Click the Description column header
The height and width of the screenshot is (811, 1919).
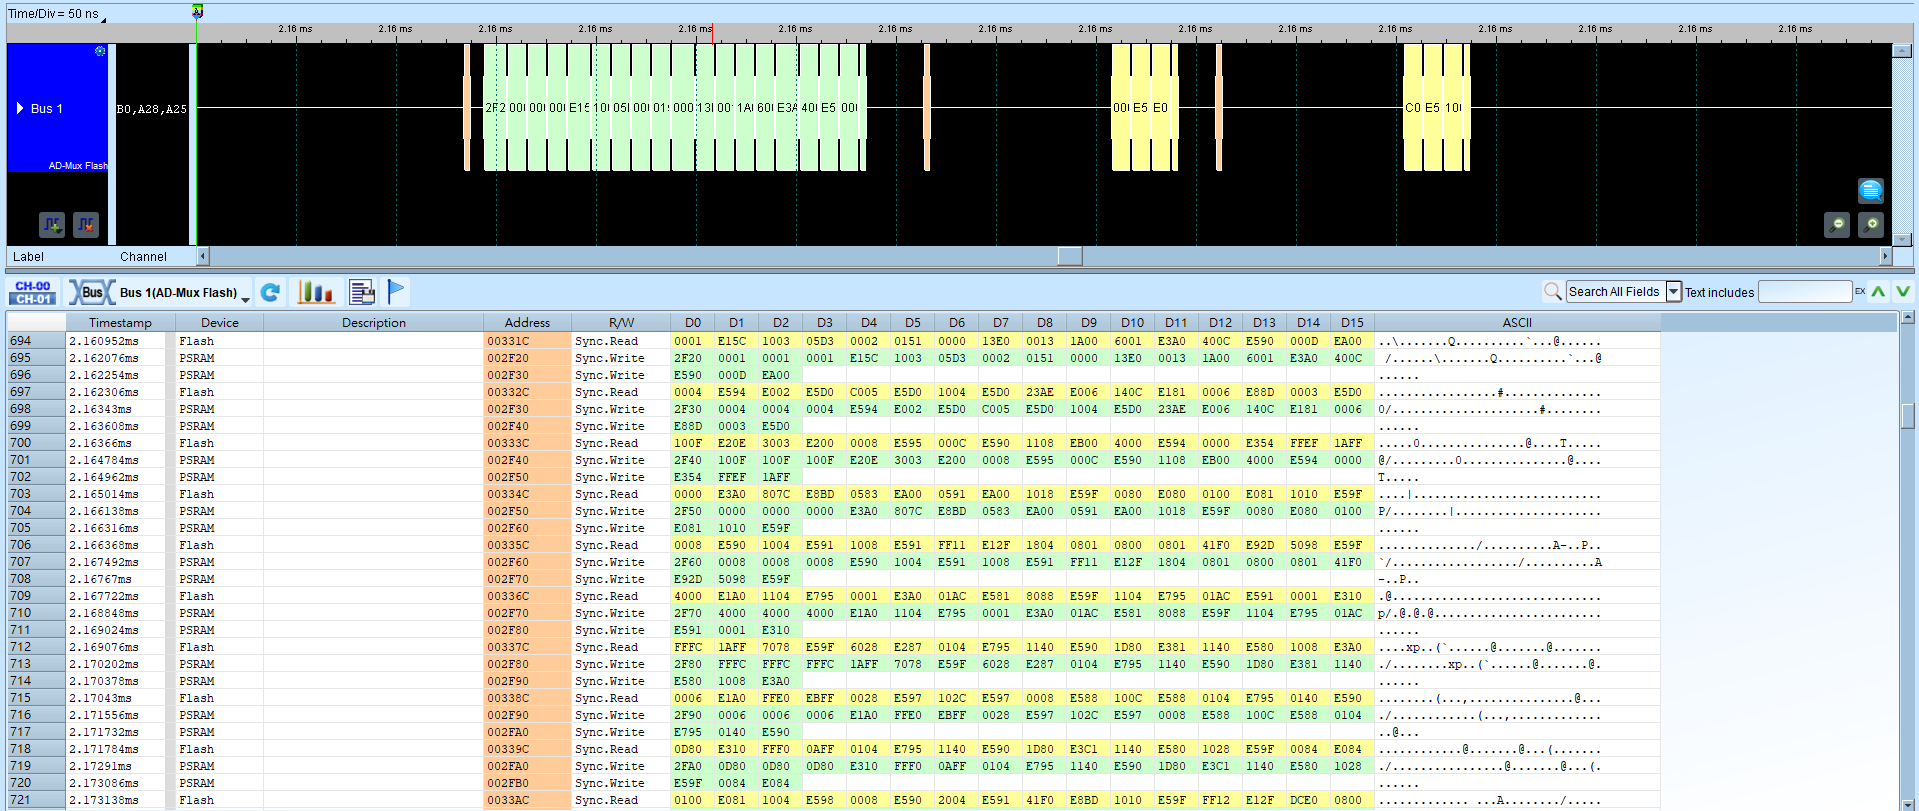[x=373, y=323]
